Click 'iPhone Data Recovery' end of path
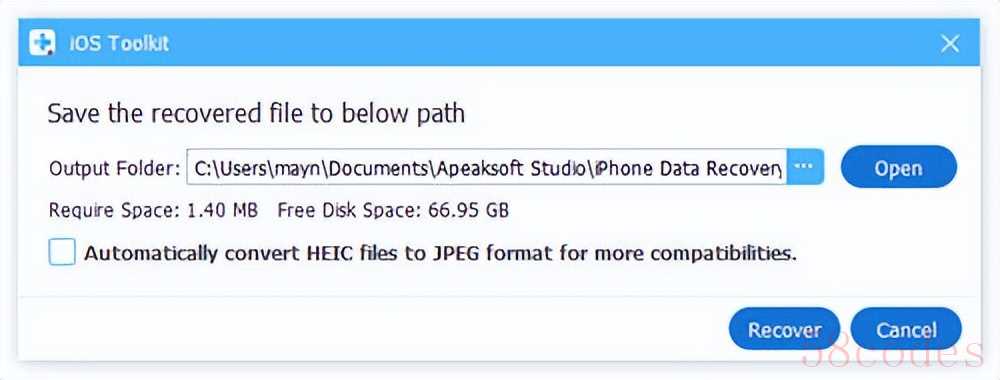 [x=688, y=168]
